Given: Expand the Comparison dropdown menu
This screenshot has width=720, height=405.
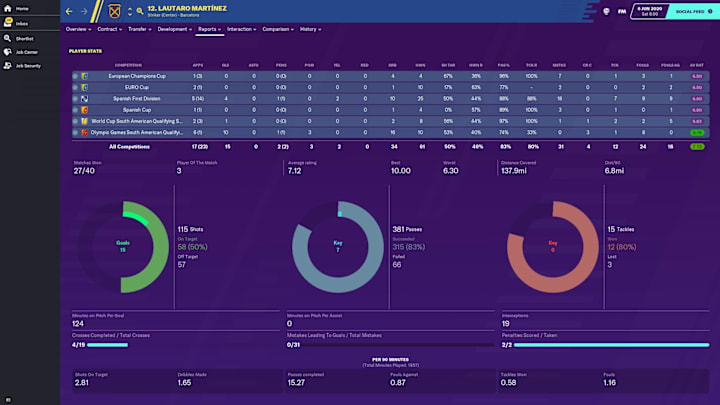Looking at the screenshot, I should pyautogui.click(x=278, y=29).
